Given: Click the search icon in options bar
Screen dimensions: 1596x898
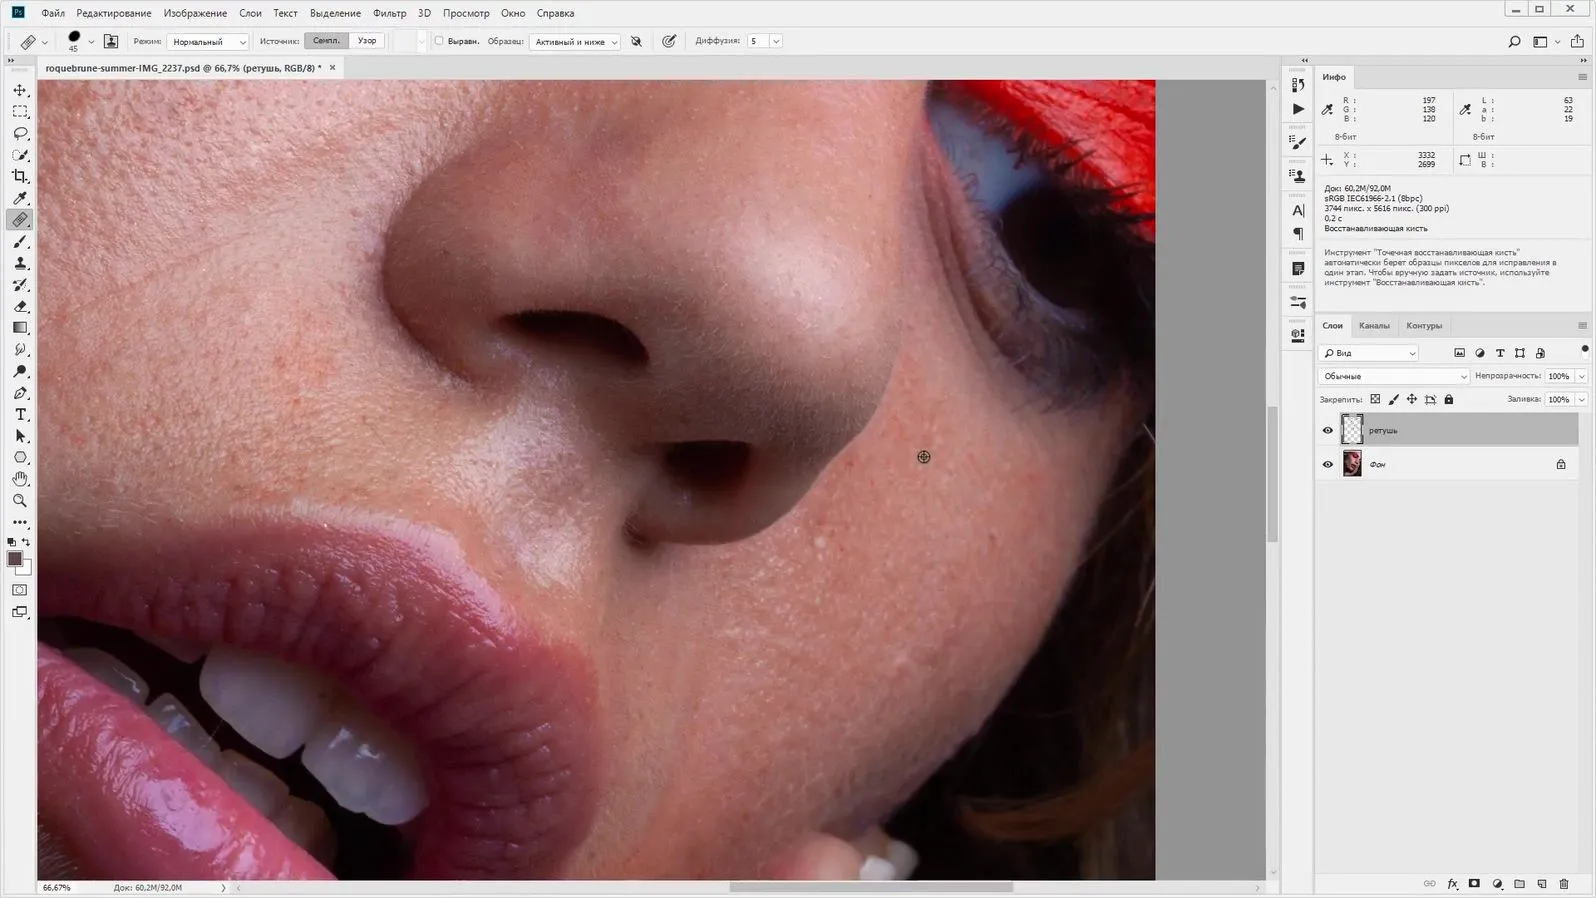Looking at the screenshot, I should pyautogui.click(x=1514, y=41).
